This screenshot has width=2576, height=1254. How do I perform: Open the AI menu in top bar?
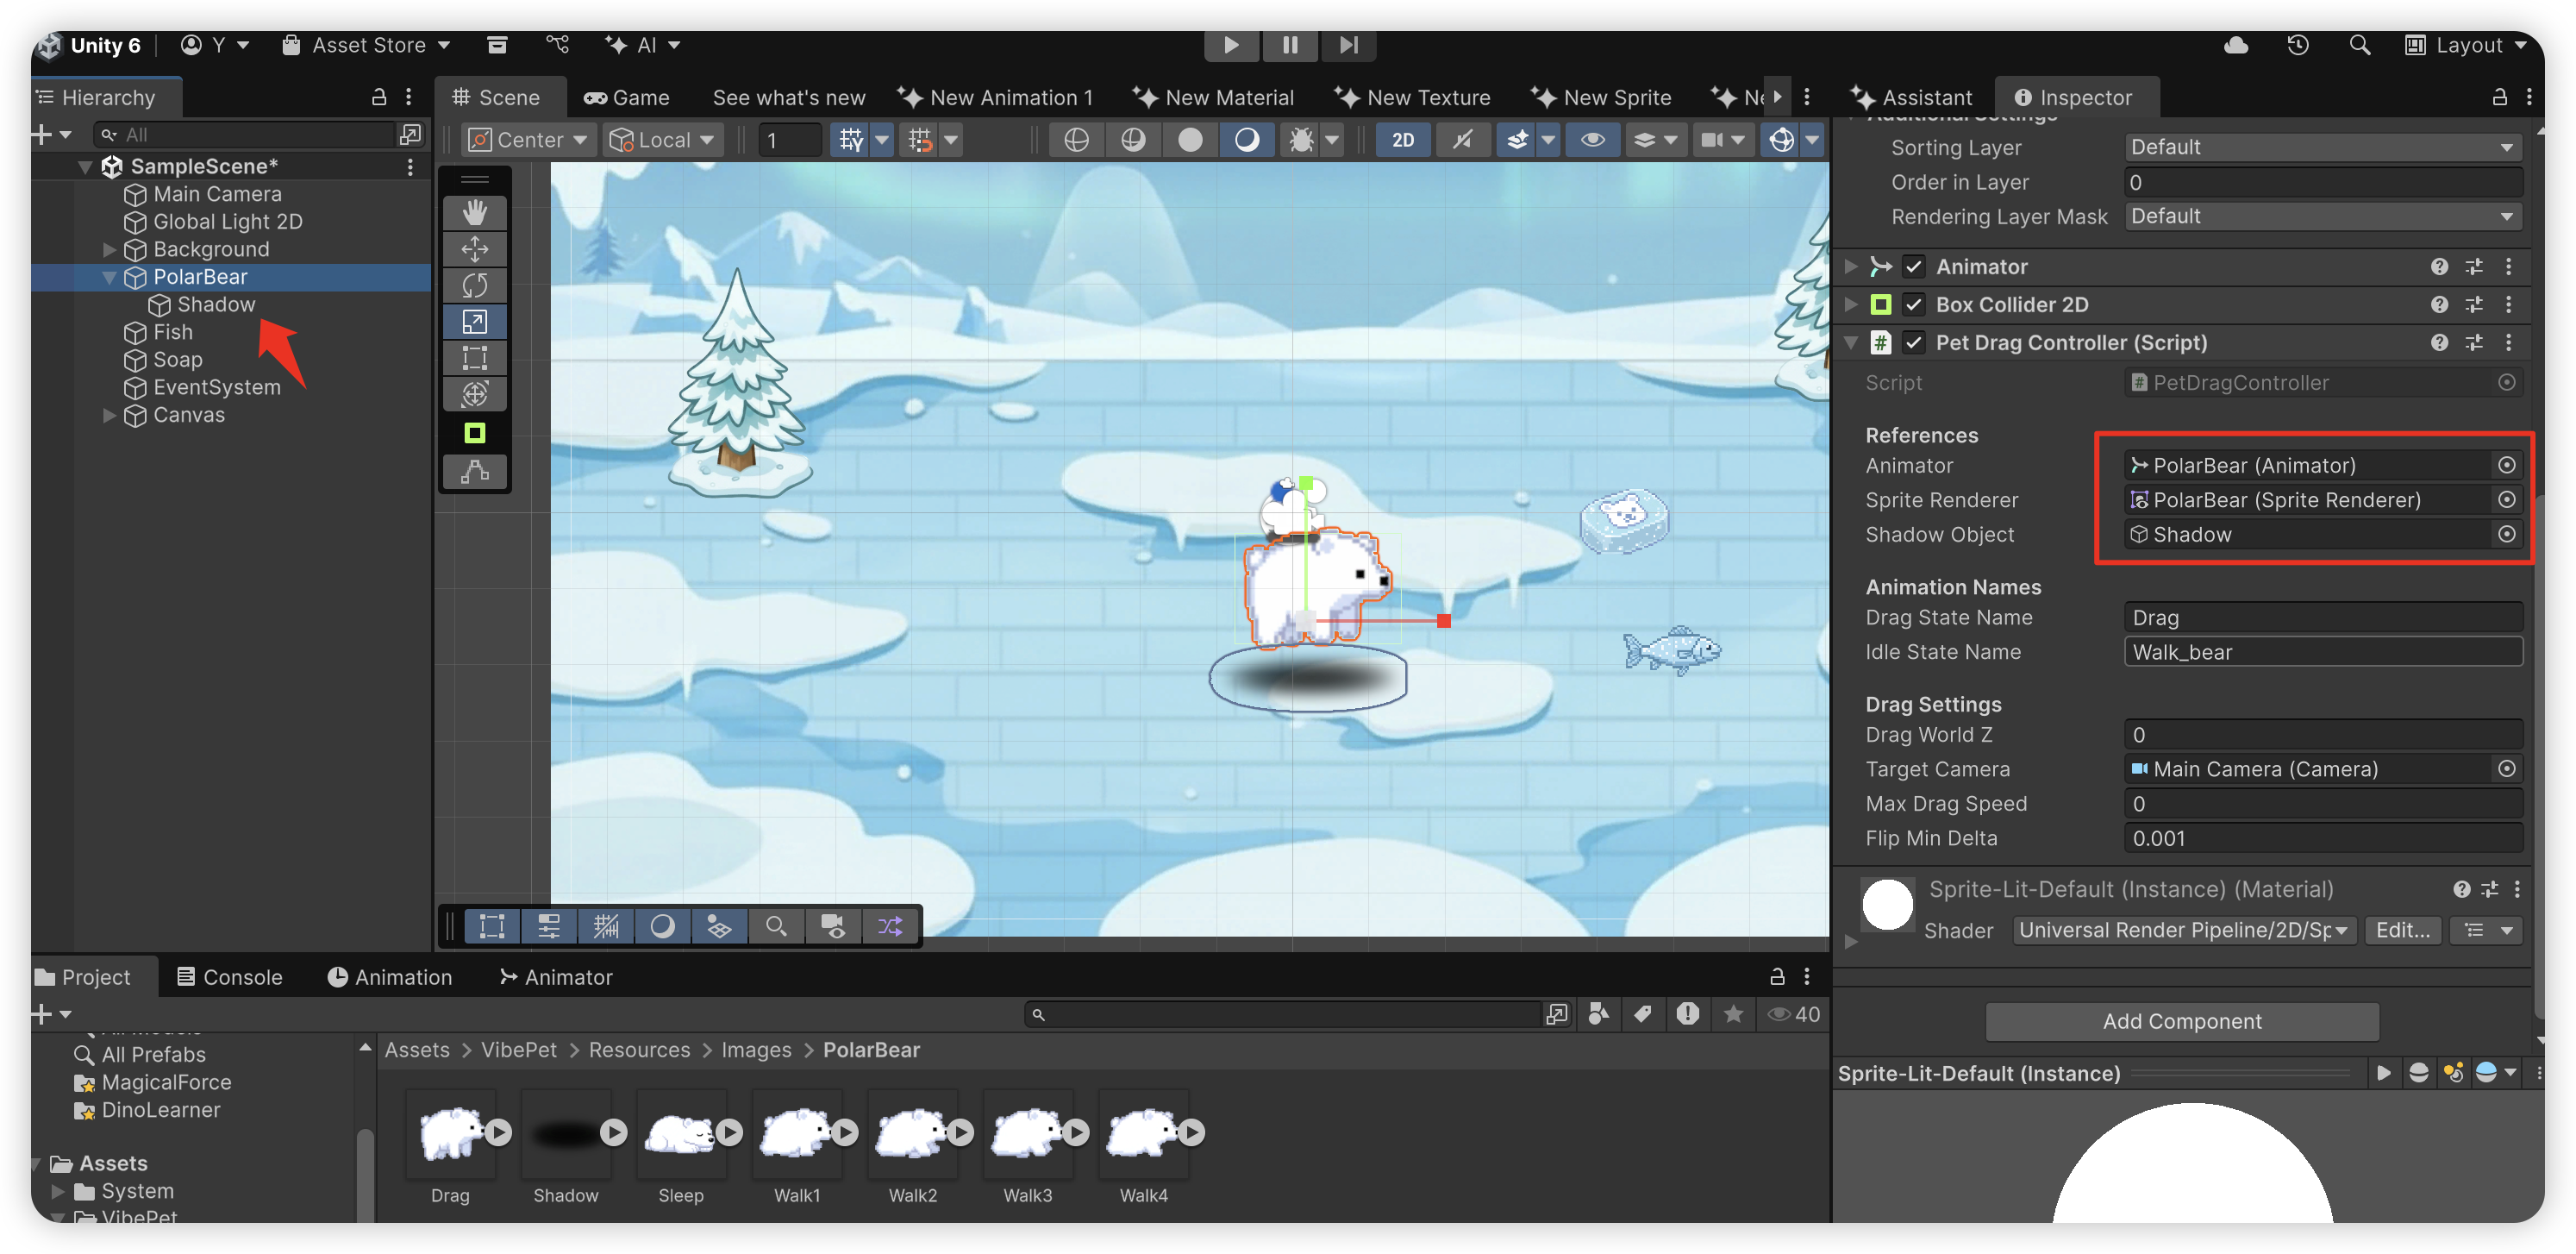[643, 45]
